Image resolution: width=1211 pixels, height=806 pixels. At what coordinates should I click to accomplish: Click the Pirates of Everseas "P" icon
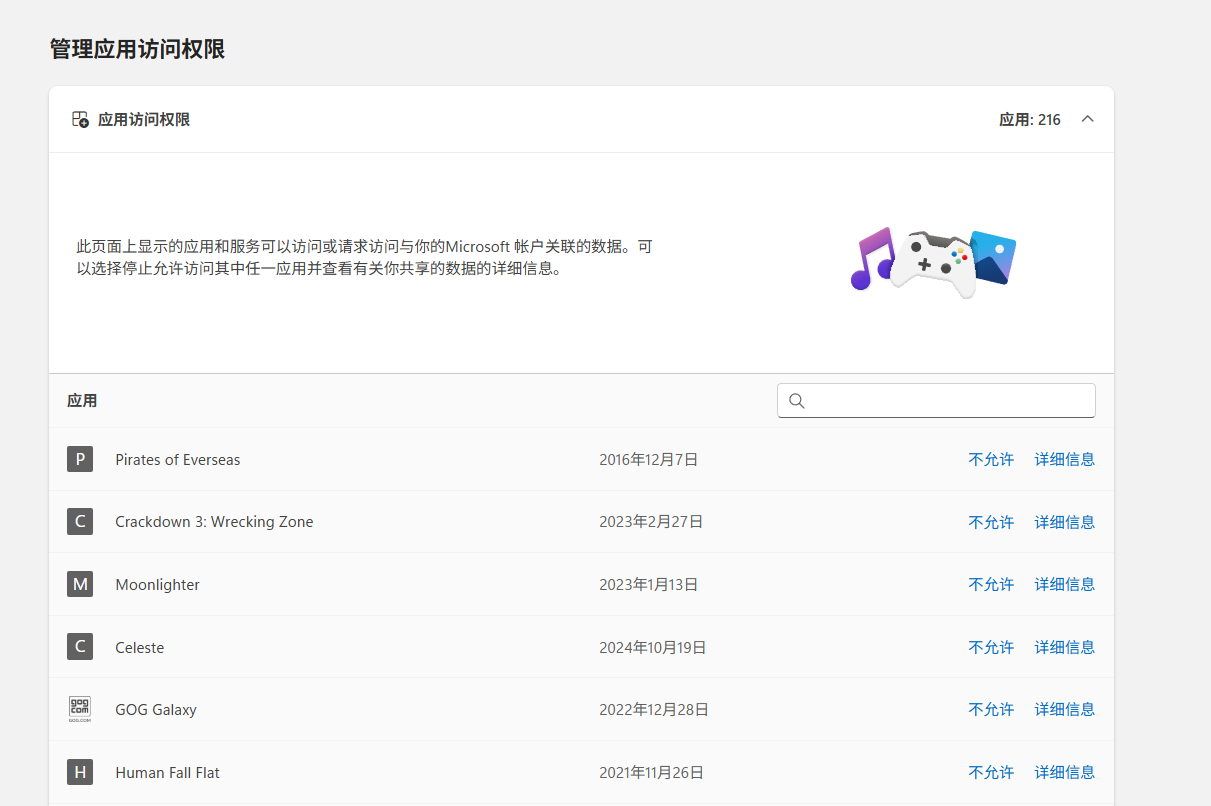click(x=80, y=459)
